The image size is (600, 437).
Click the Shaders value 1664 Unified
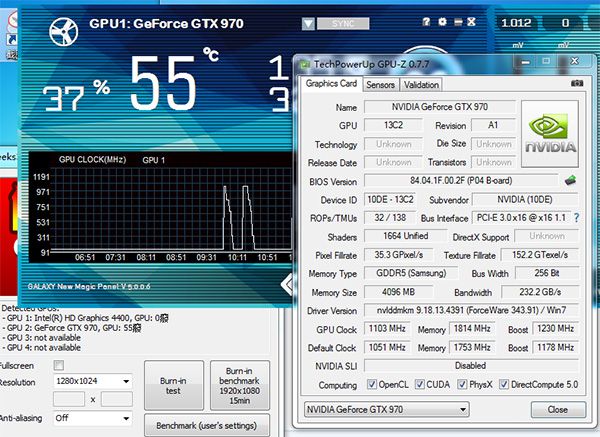click(406, 236)
